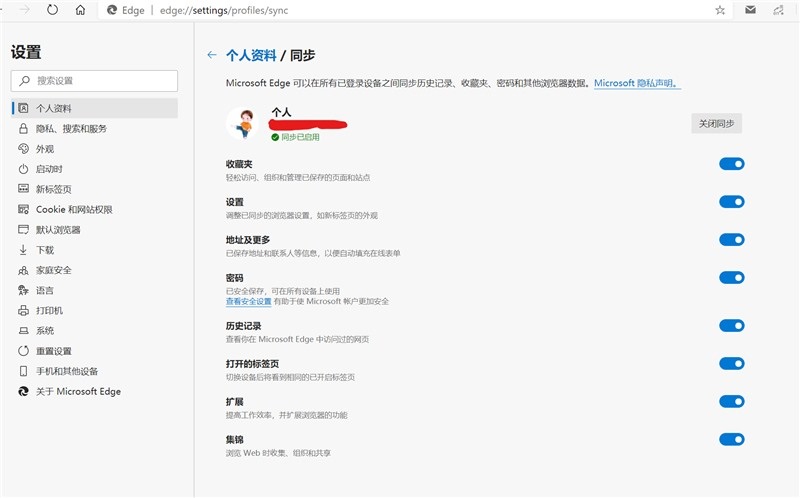Open the Microsoft 隐私声明 link
The width and height of the screenshot is (800, 498).
pyautogui.click(x=637, y=83)
